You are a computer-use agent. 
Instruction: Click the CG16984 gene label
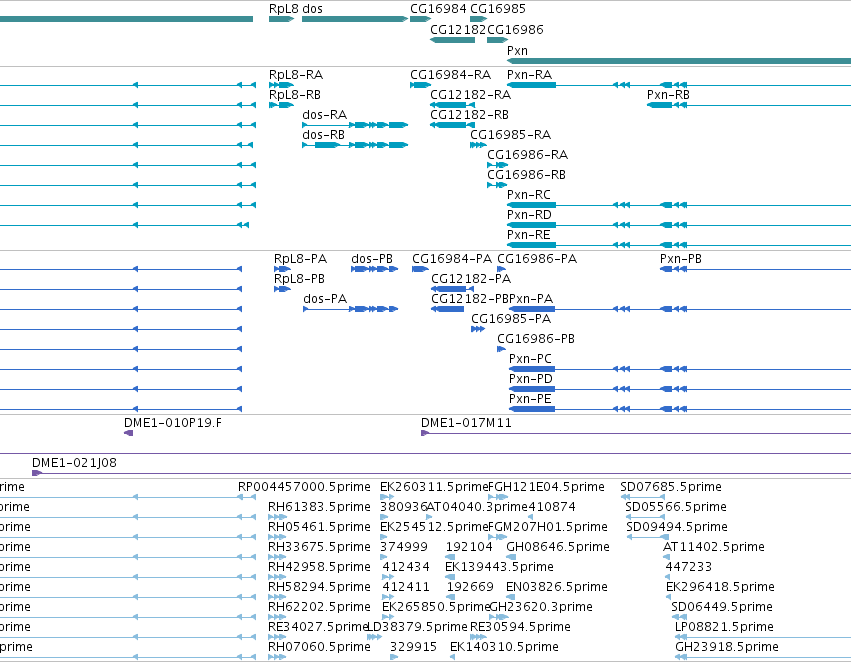pyautogui.click(x=438, y=9)
